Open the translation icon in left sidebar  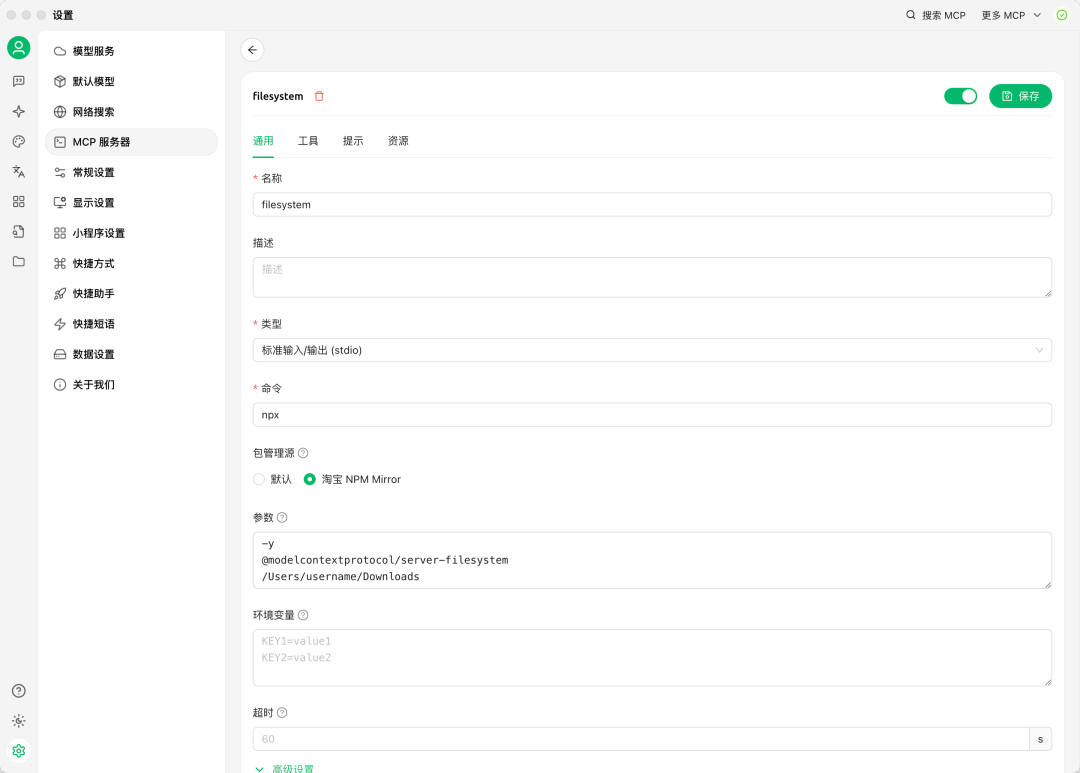click(18, 172)
